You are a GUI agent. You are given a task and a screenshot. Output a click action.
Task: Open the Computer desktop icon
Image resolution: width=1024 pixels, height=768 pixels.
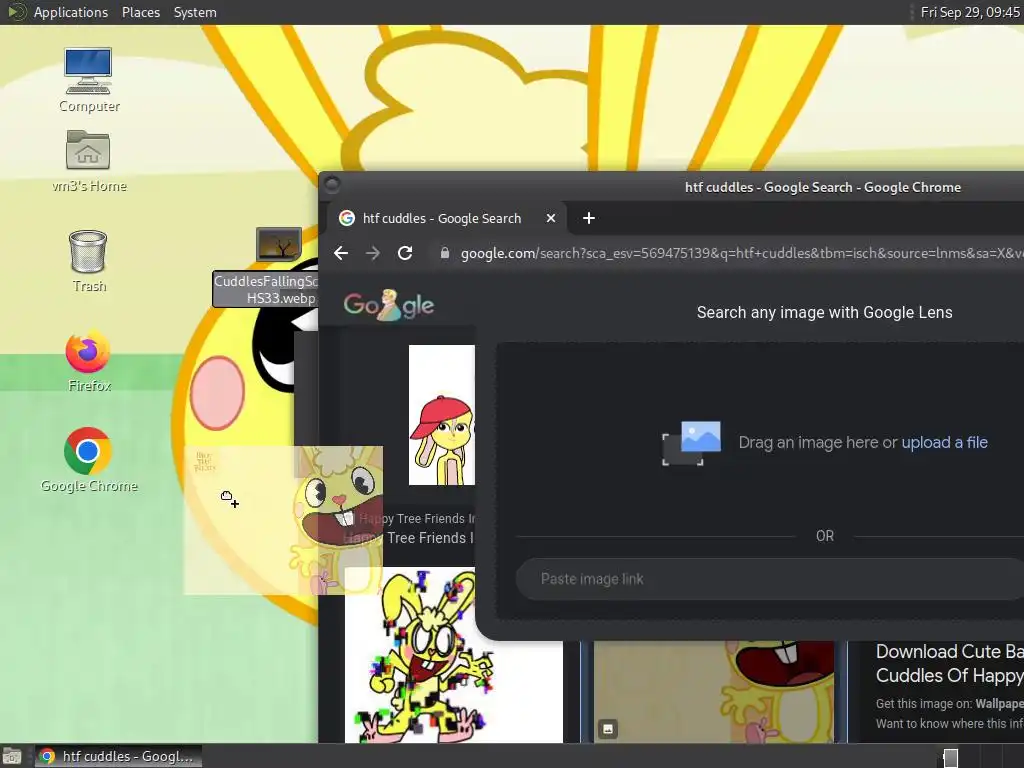tap(88, 79)
